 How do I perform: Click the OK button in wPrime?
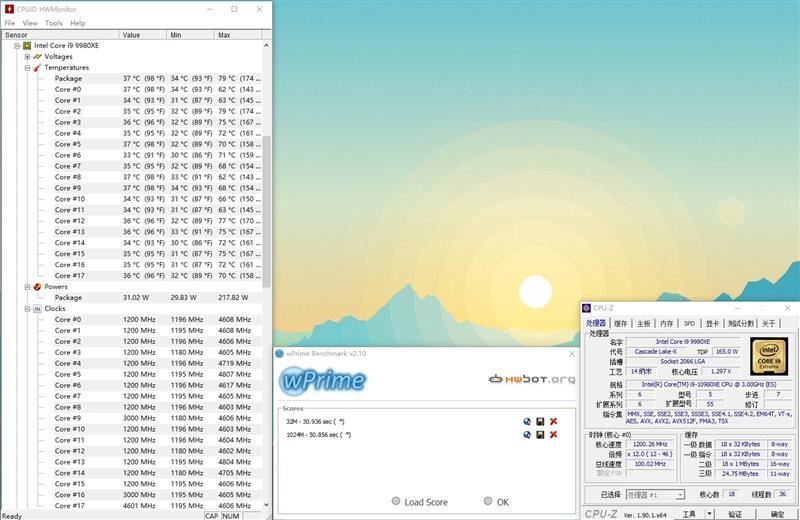click(496, 502)
